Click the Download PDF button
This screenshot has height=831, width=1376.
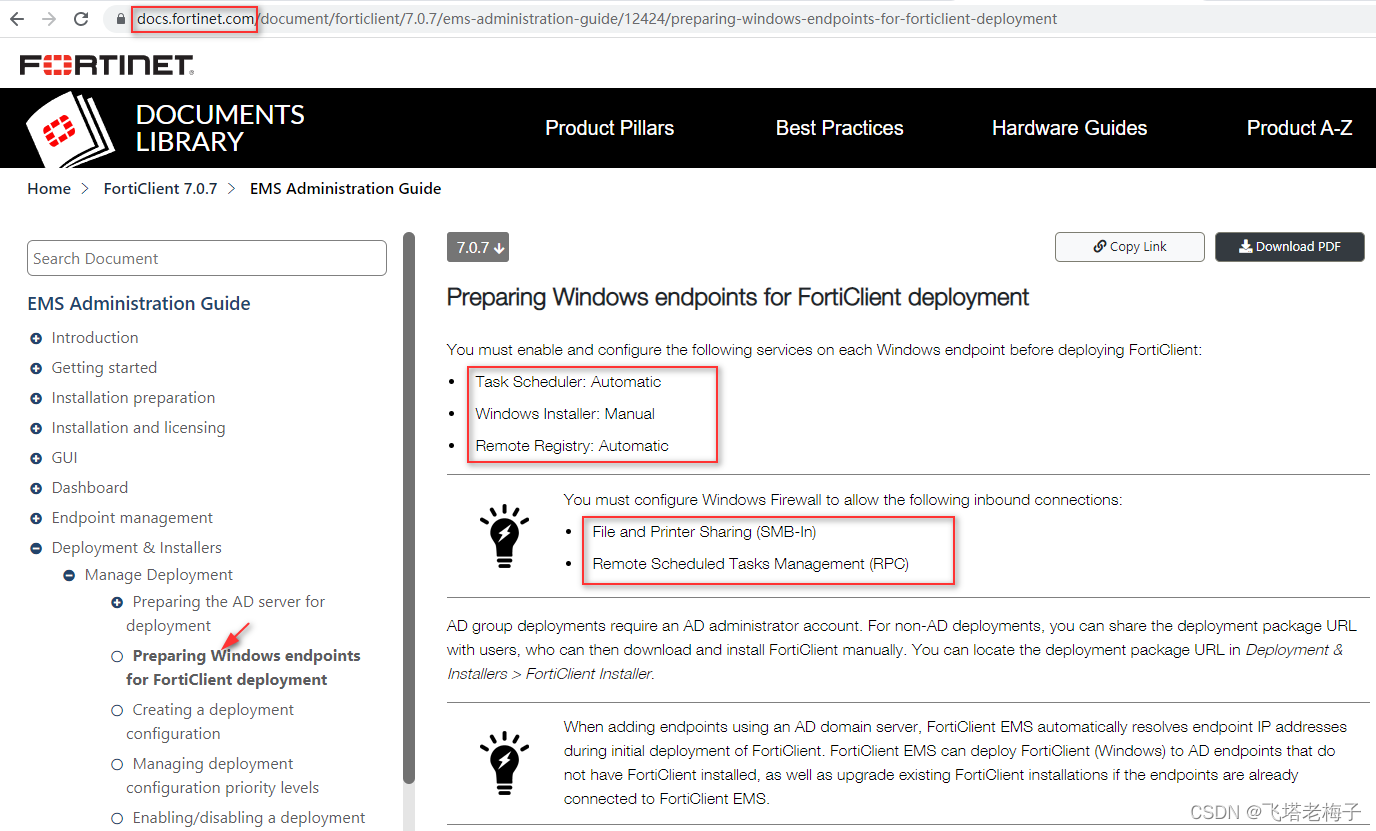1289,247
